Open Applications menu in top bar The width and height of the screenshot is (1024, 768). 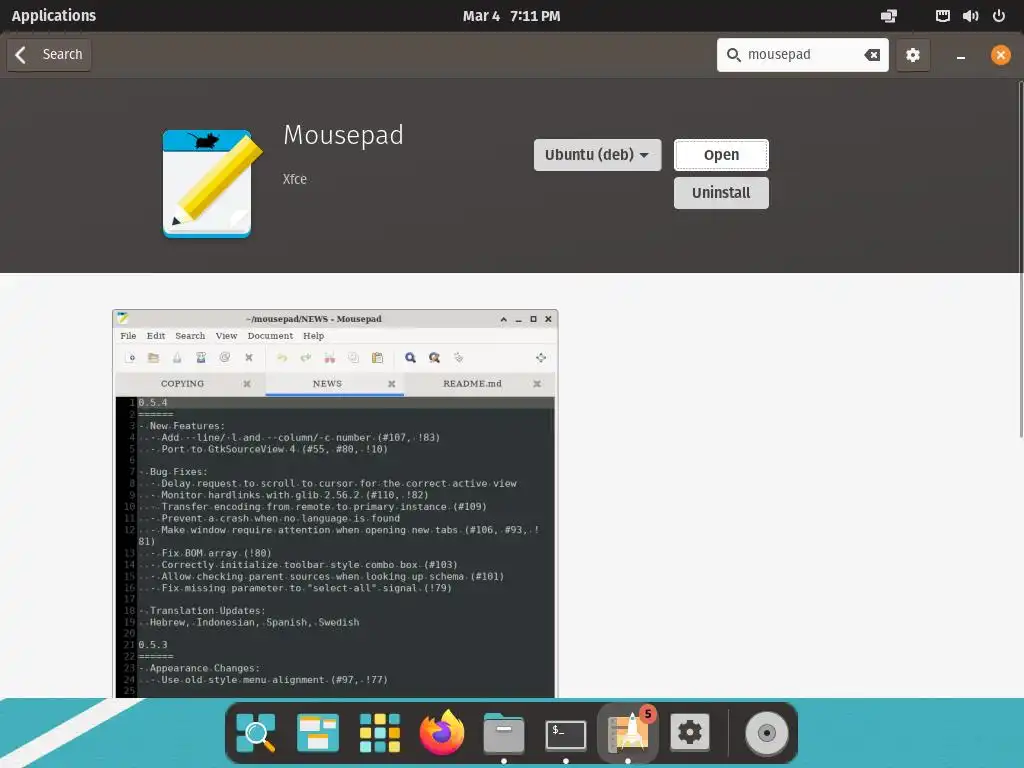tap(54, 16)
